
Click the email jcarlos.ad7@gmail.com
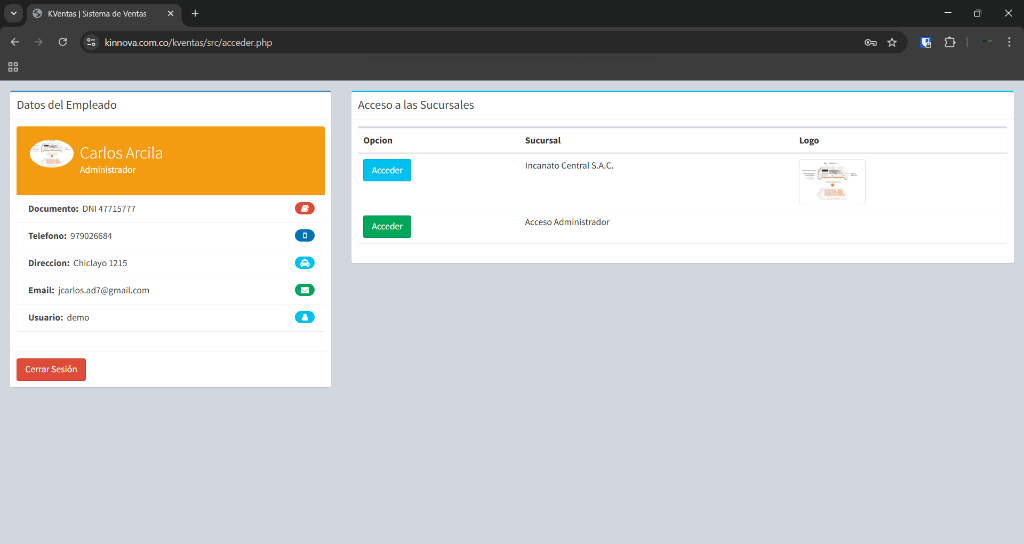coord(103,291)
